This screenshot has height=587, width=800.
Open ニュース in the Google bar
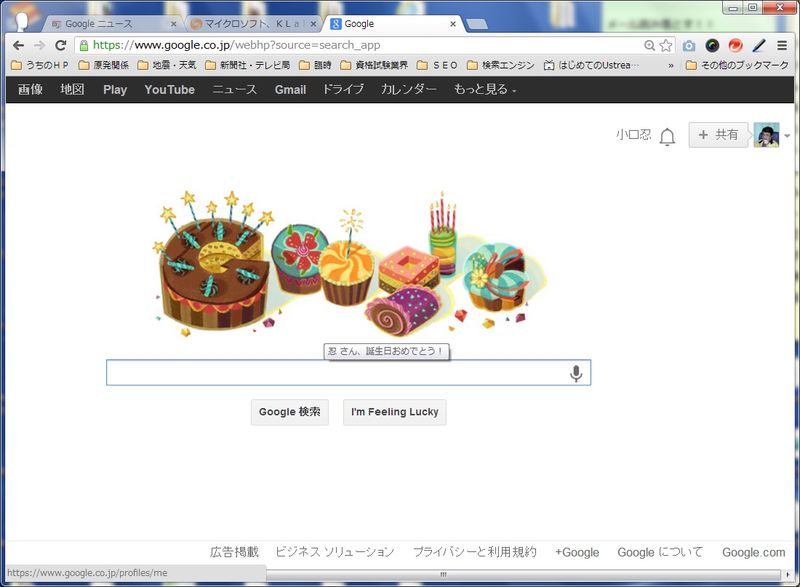pos(235,90)
